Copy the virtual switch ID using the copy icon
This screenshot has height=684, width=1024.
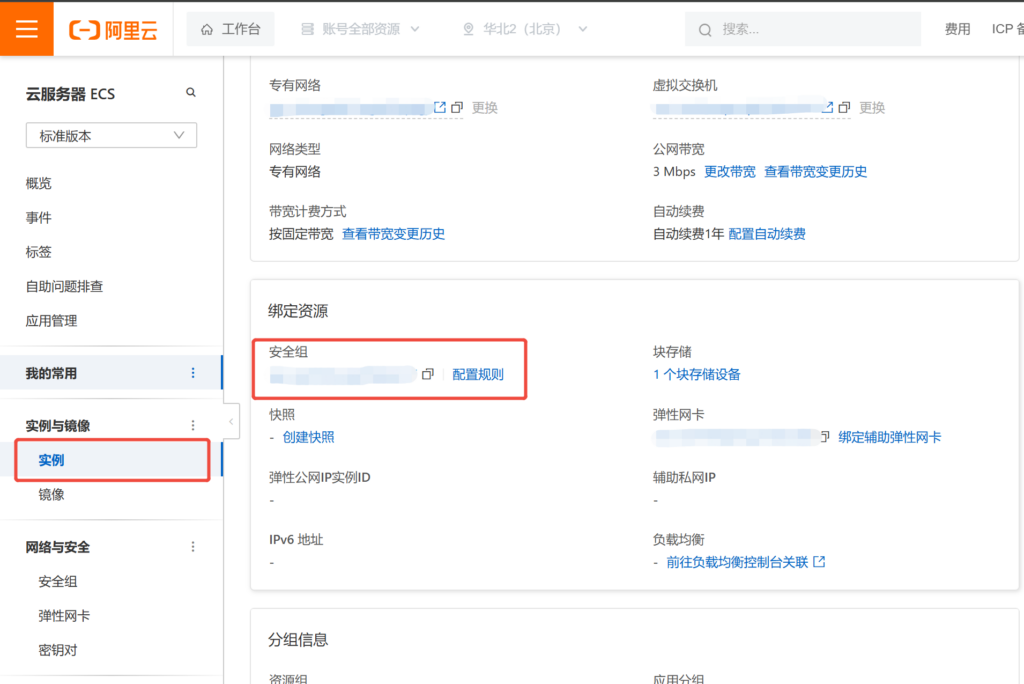[844, 107]
